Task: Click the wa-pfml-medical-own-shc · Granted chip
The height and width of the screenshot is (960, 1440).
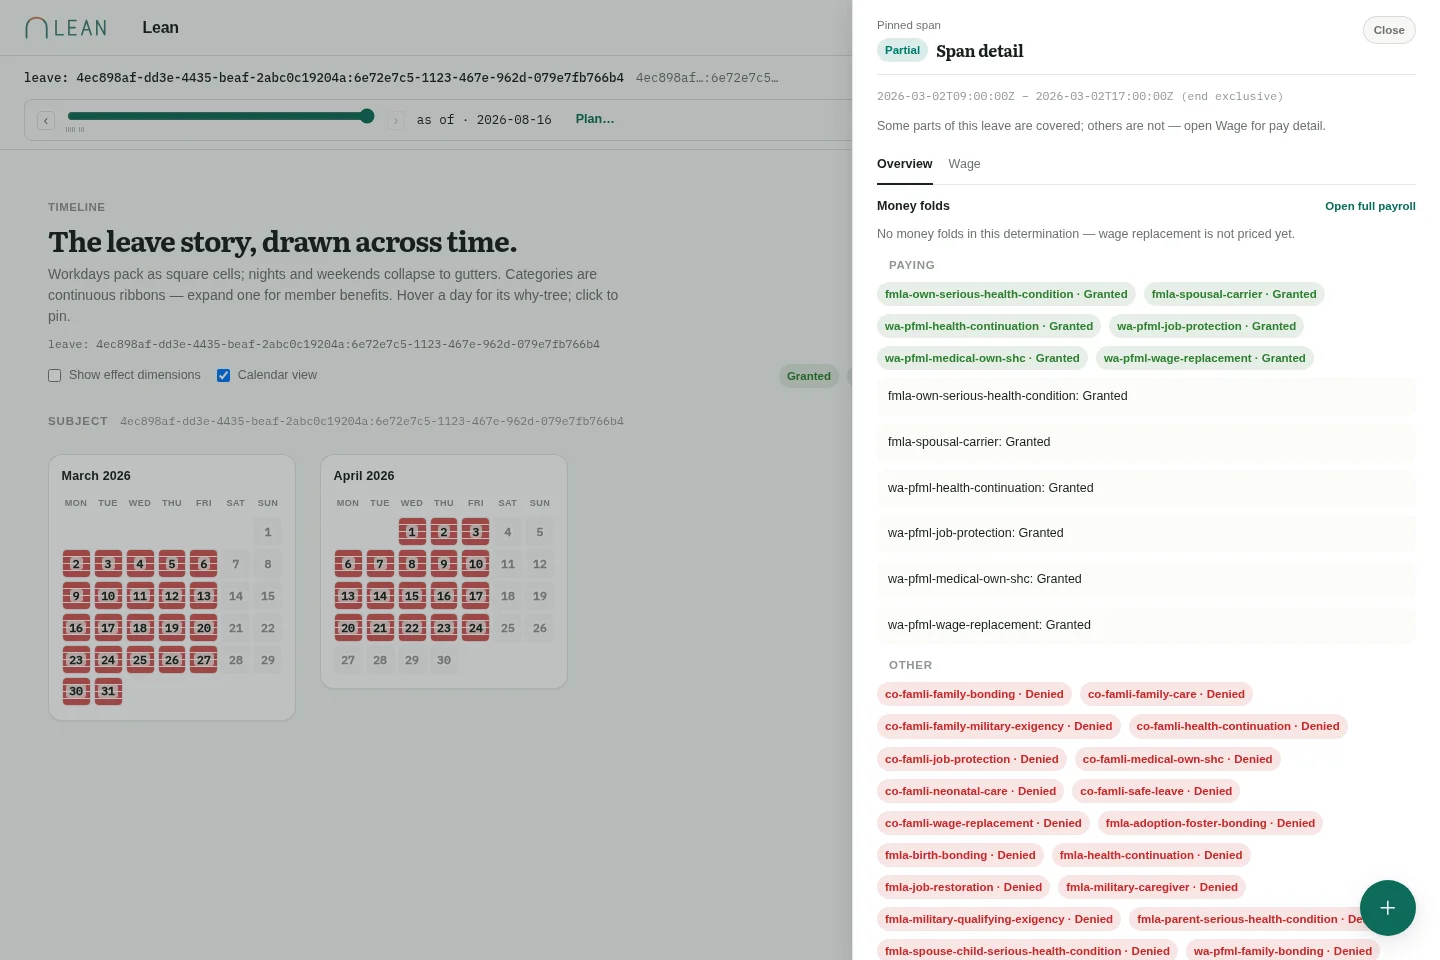Action: [982, 358]
